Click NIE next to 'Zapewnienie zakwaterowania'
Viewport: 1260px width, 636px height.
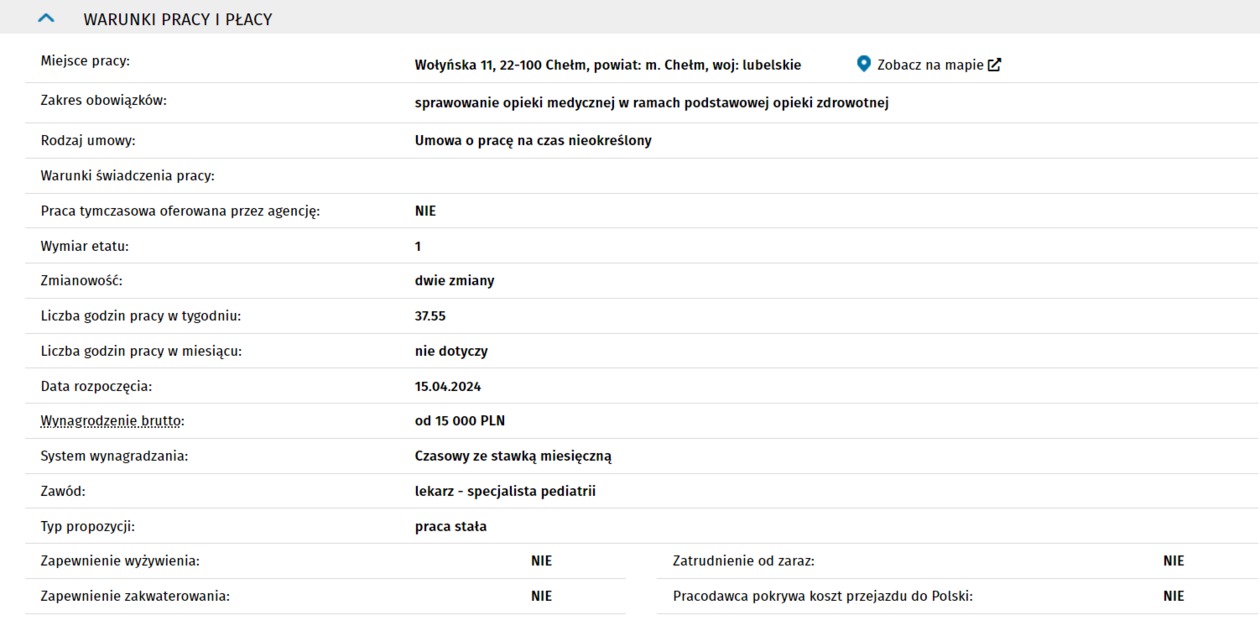tap(541, 596)
